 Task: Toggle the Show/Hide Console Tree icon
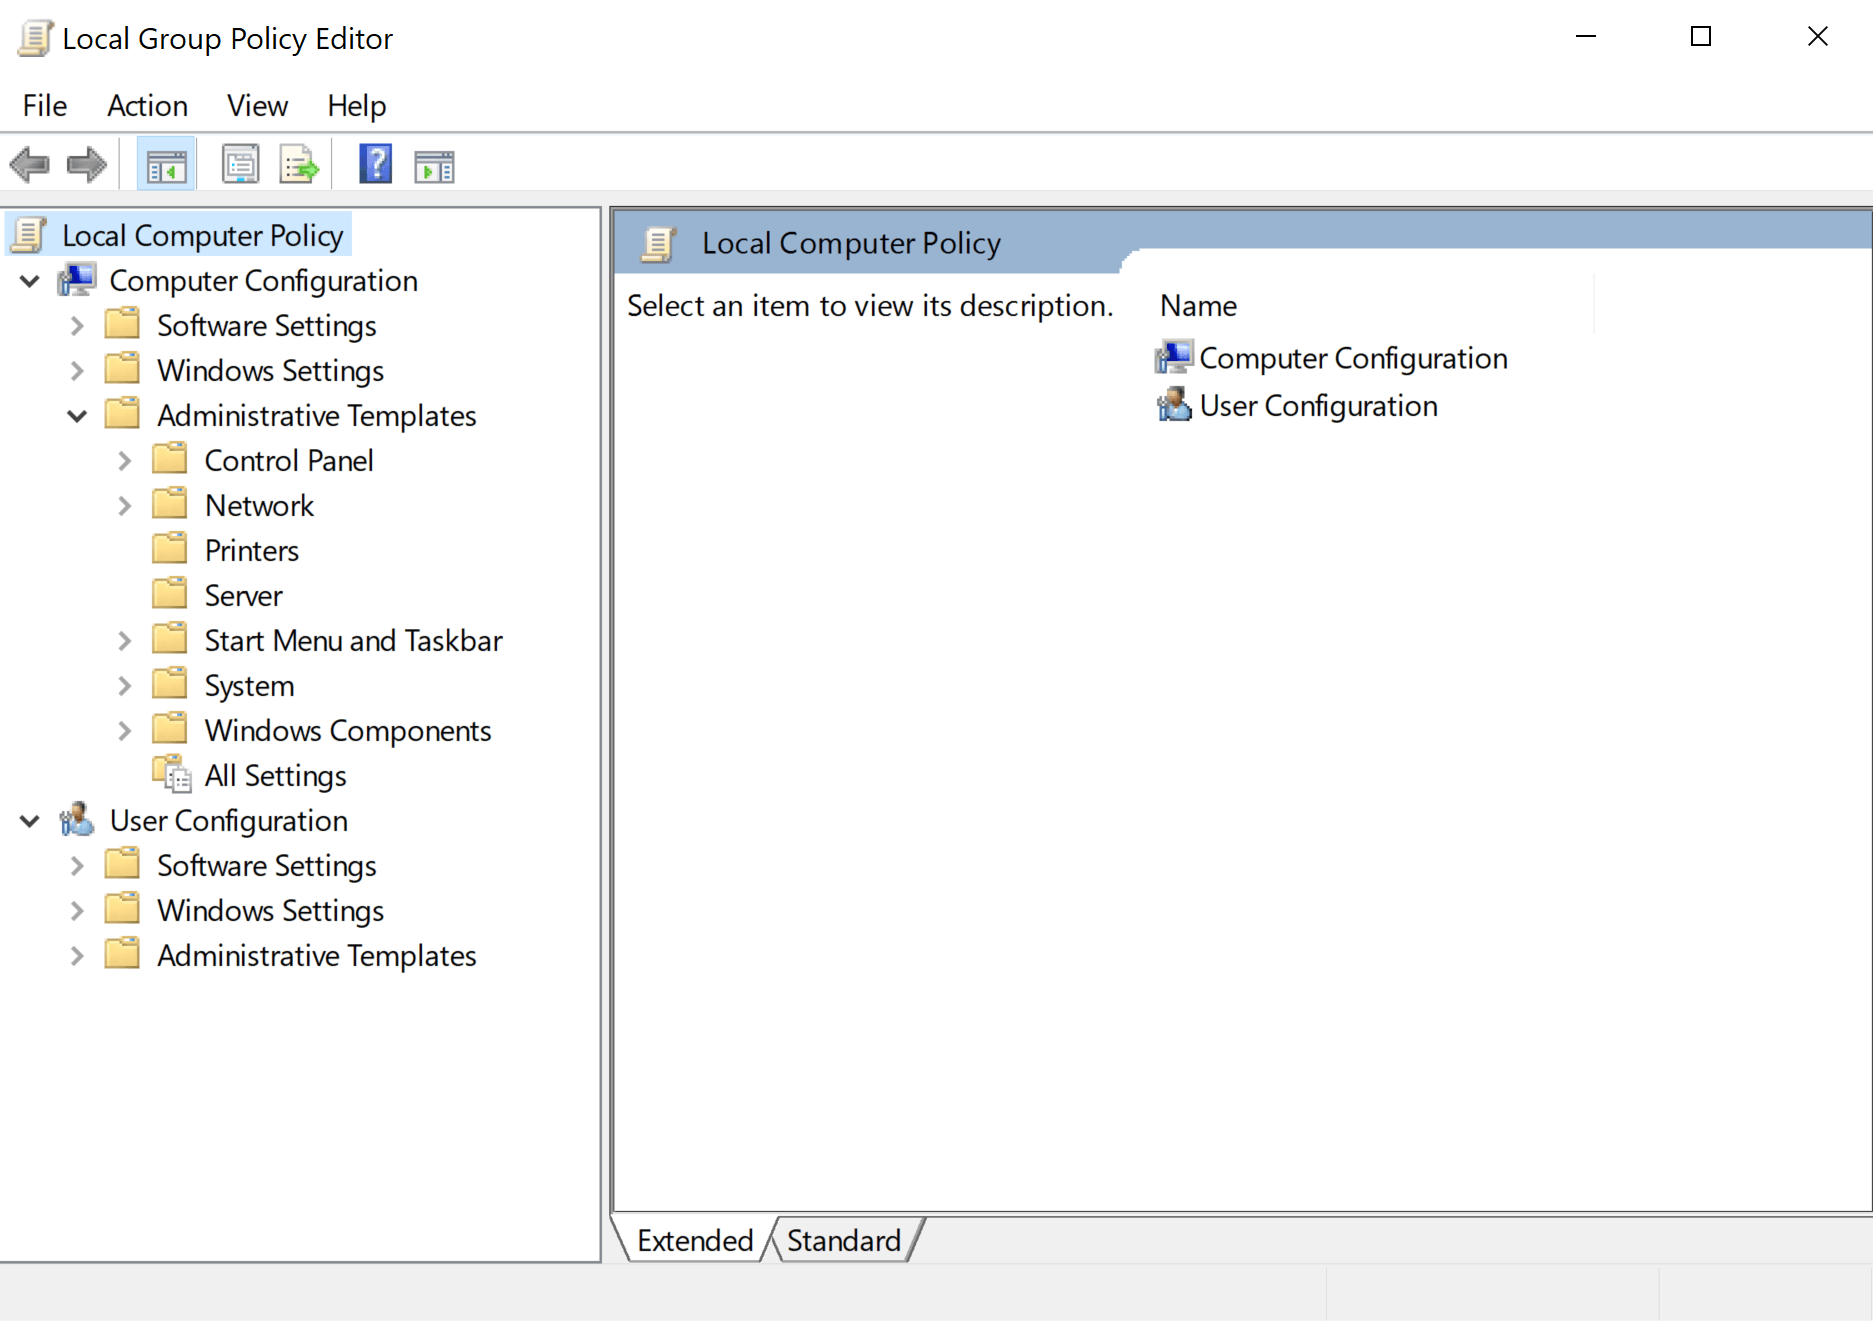166,163
